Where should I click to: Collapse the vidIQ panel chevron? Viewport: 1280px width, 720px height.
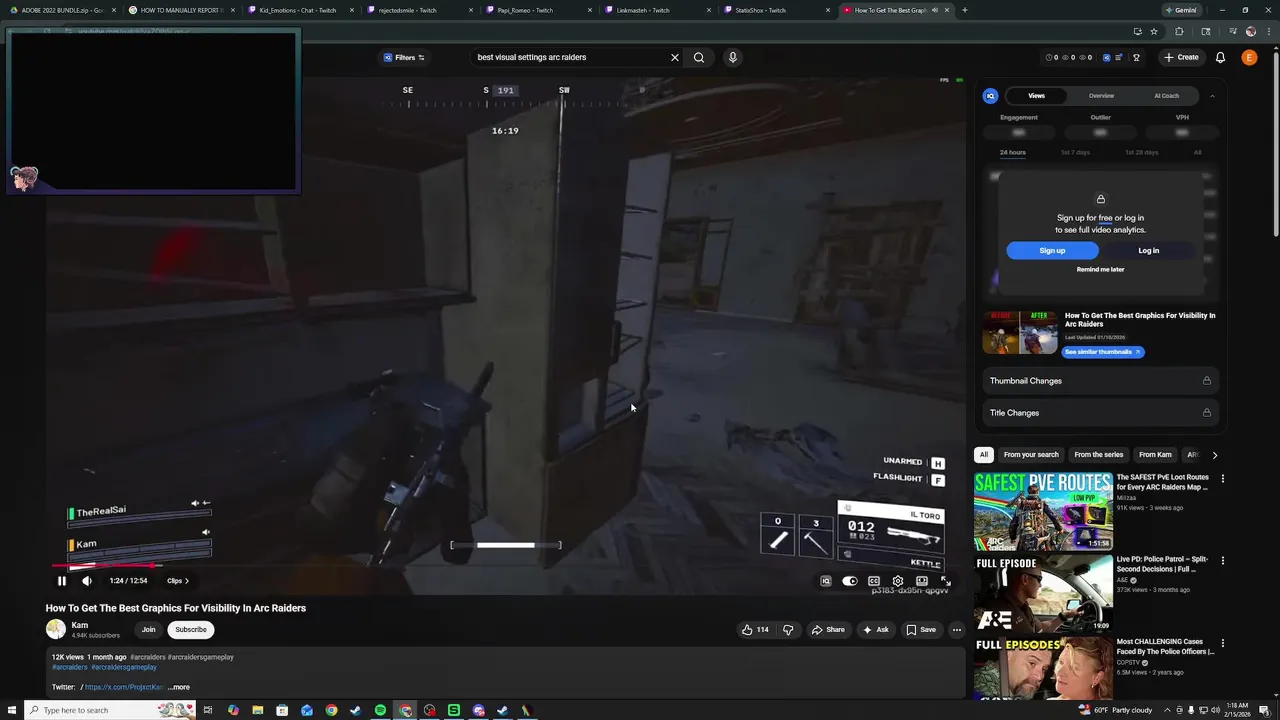[1212, 96]
